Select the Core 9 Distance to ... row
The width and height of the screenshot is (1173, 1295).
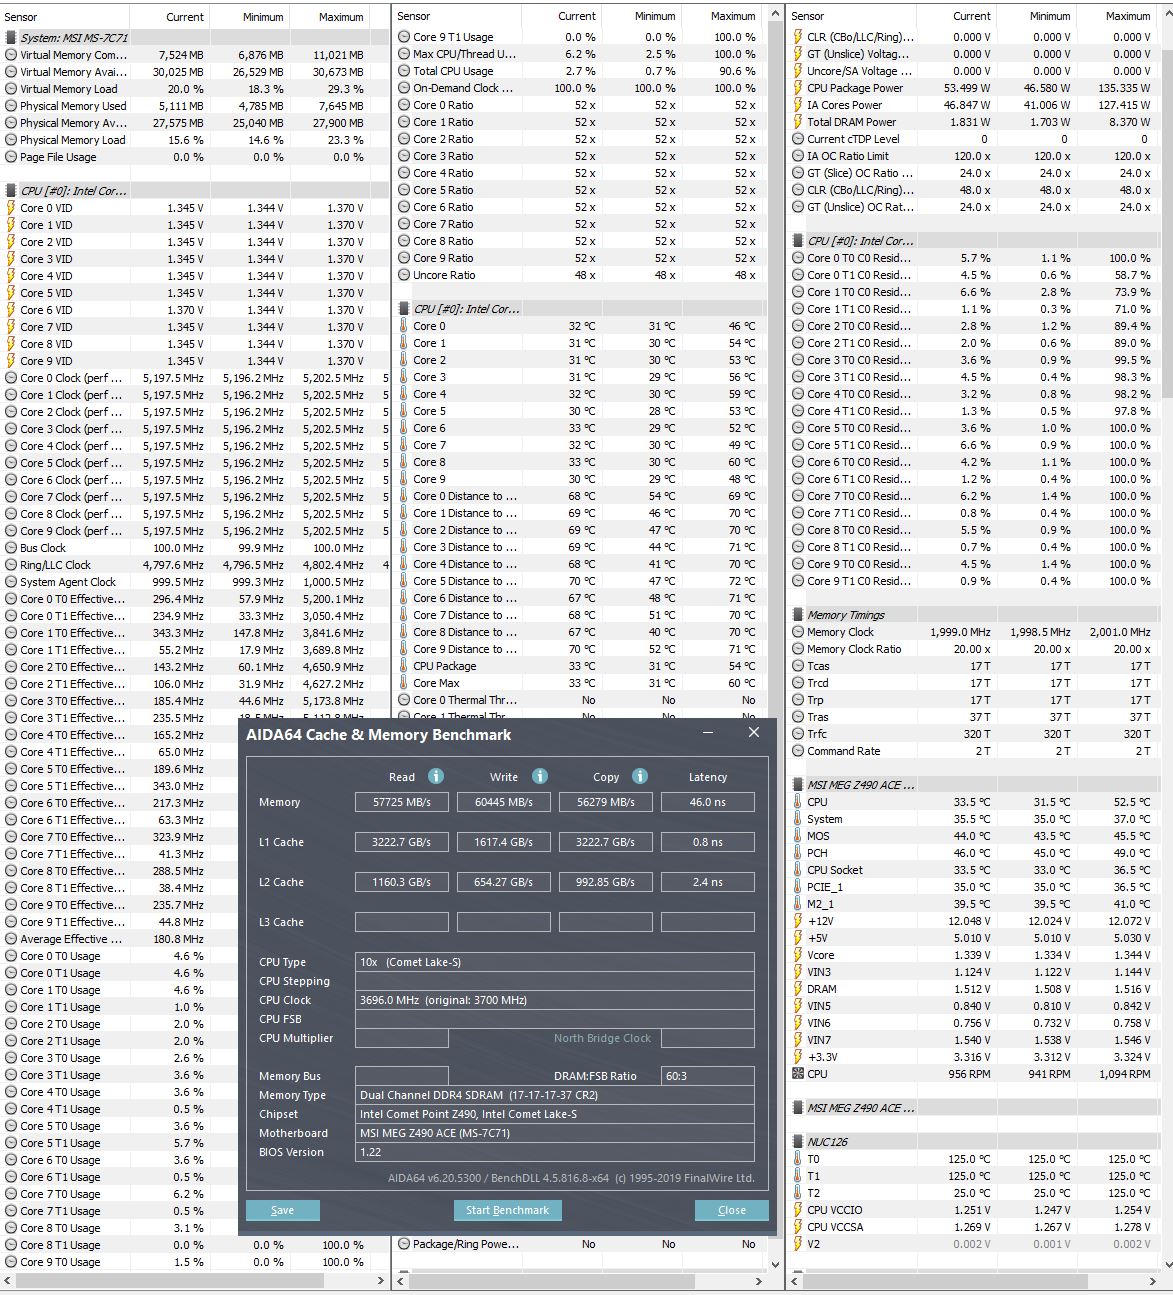click(x=578, y=649)
